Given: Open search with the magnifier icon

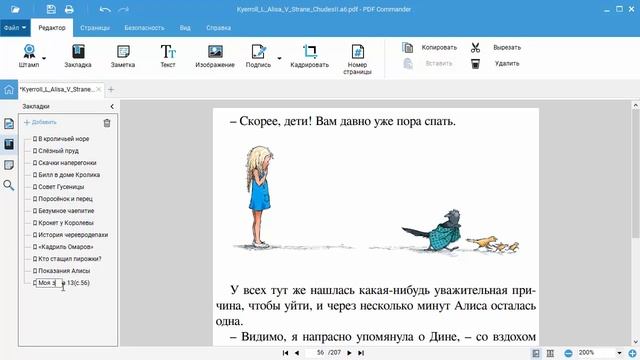Looking at the screenshot, I should click(x=9, y=185).
